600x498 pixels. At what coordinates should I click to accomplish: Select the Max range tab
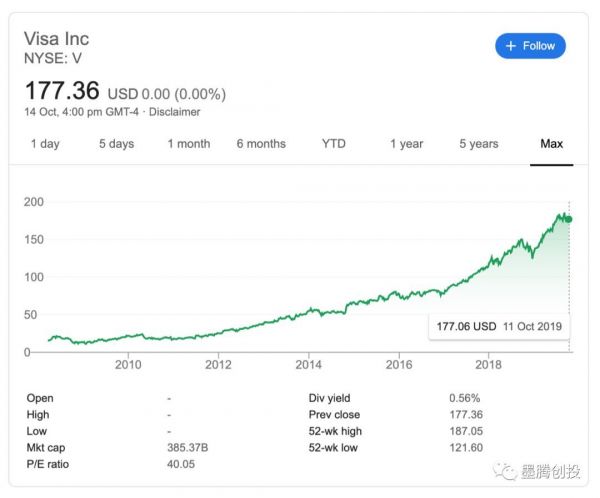pos(552,144)
